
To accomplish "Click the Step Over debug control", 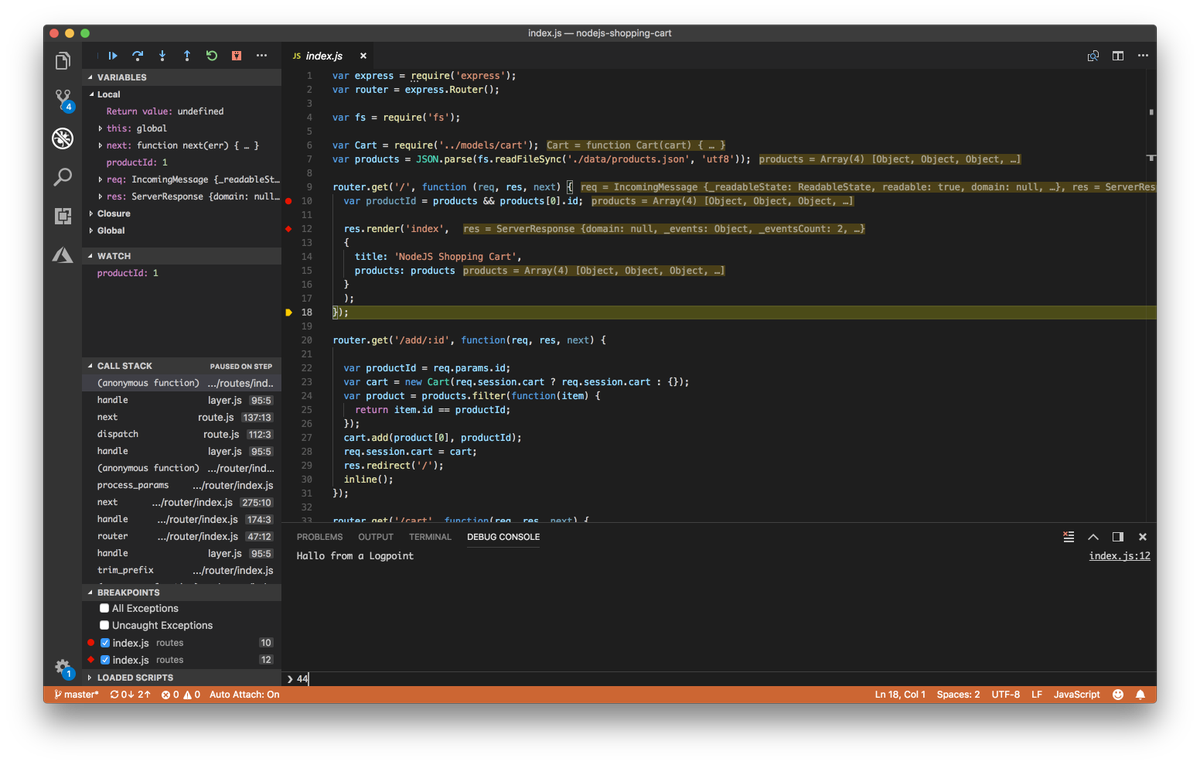I will tap(137, 56).
